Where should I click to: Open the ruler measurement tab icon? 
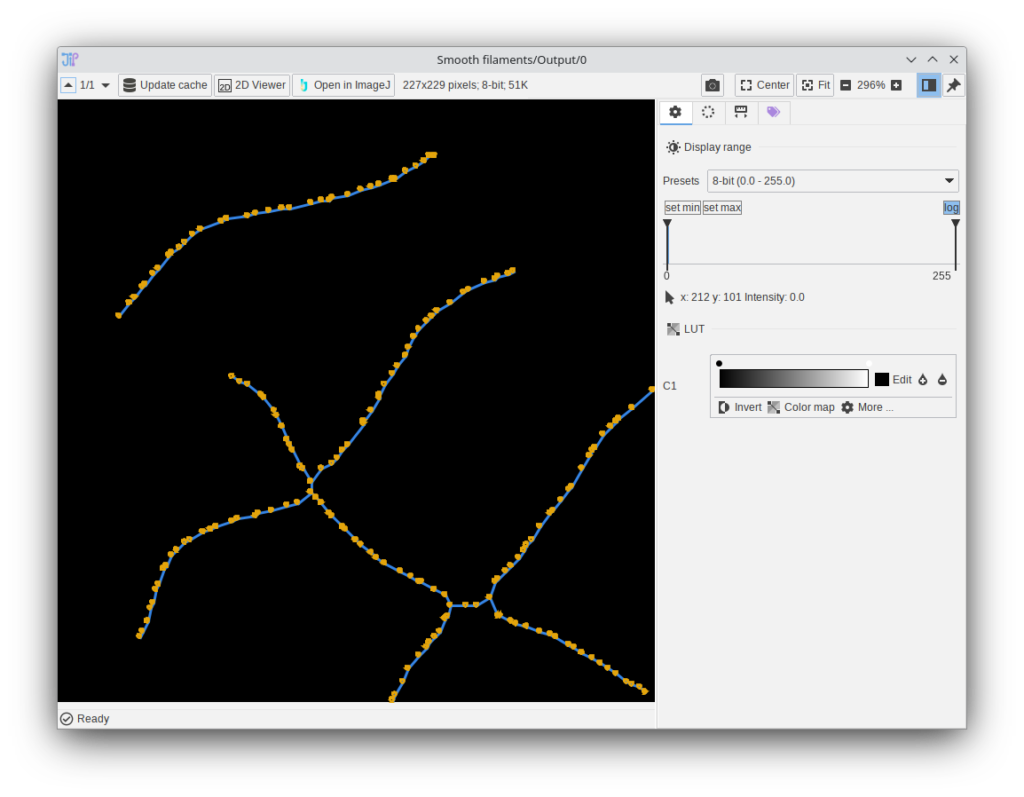740,112
